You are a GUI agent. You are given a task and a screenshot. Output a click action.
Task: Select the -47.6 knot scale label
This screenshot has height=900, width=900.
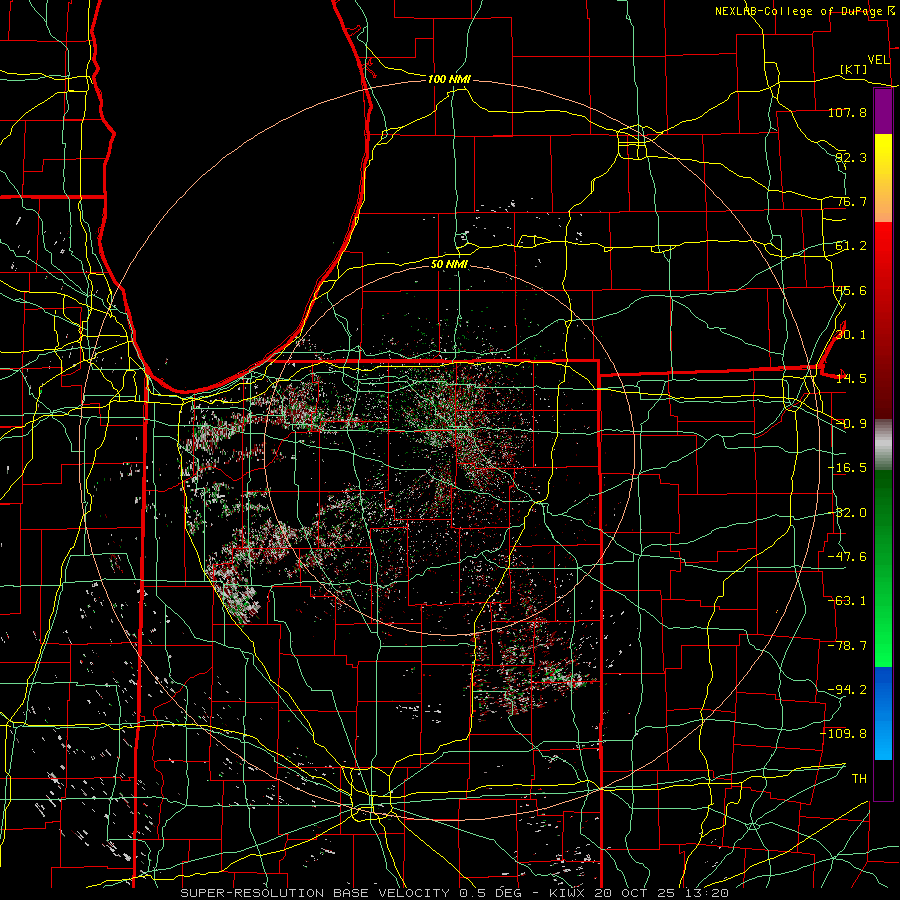847,557
